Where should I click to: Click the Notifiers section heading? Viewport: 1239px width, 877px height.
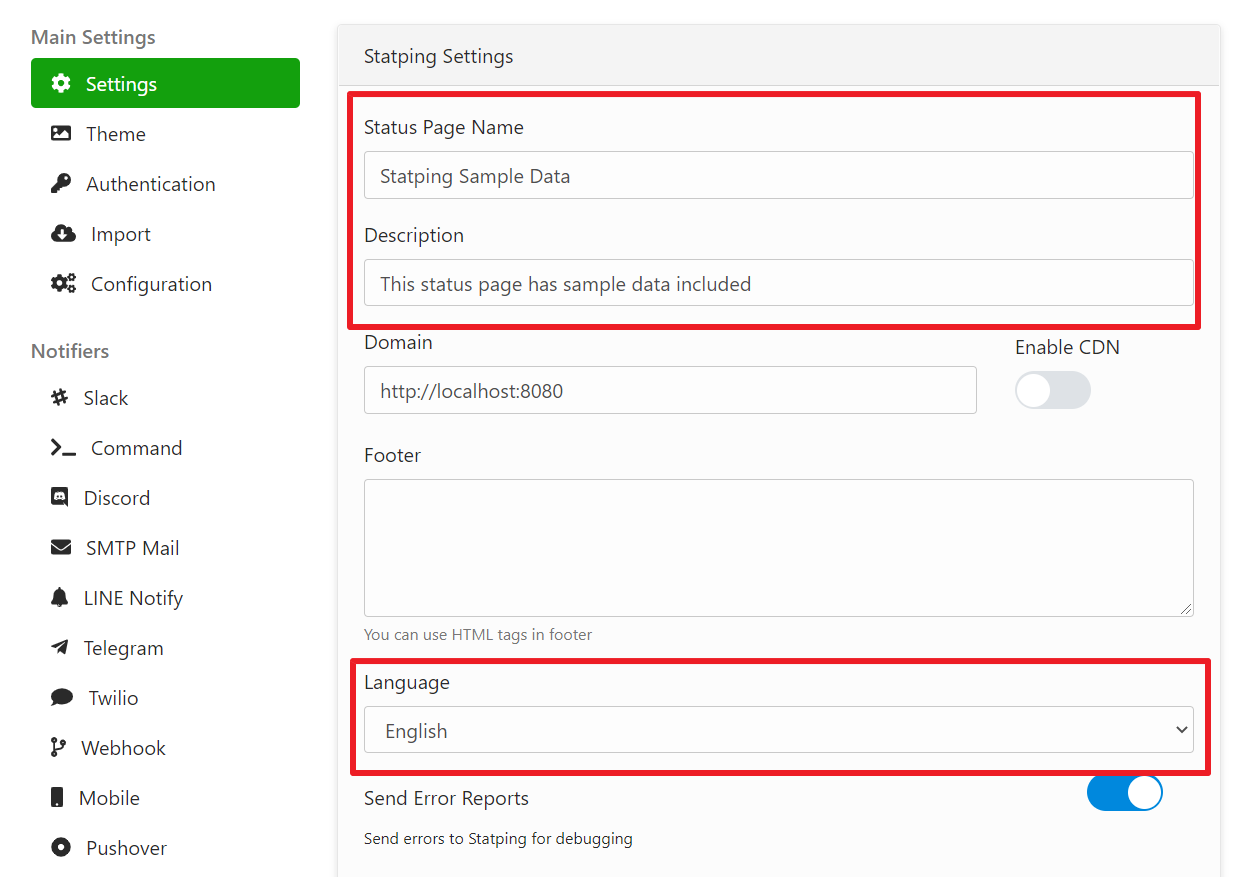pos(70,351)
